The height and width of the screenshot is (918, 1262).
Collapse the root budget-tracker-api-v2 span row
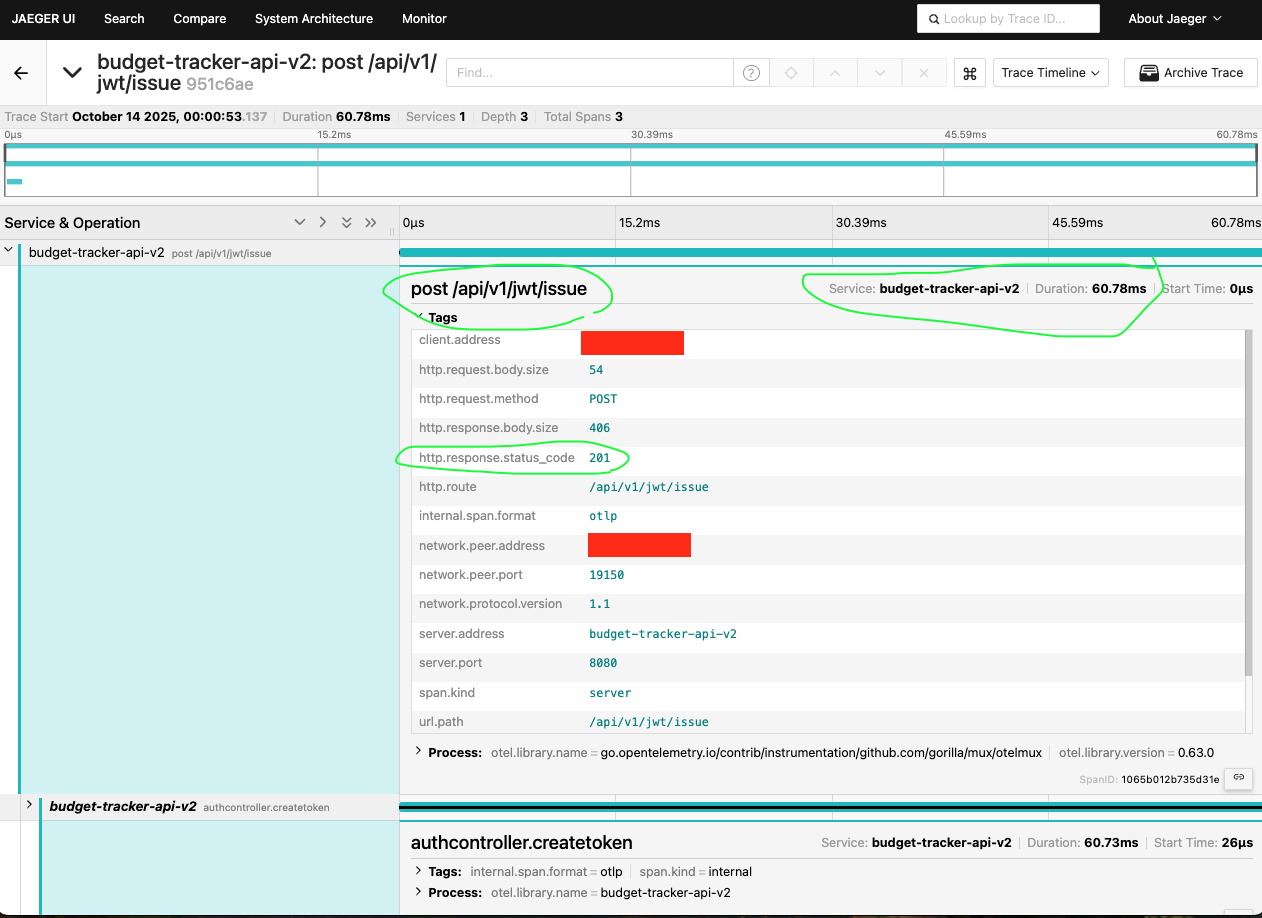click(x=10, y=252)
